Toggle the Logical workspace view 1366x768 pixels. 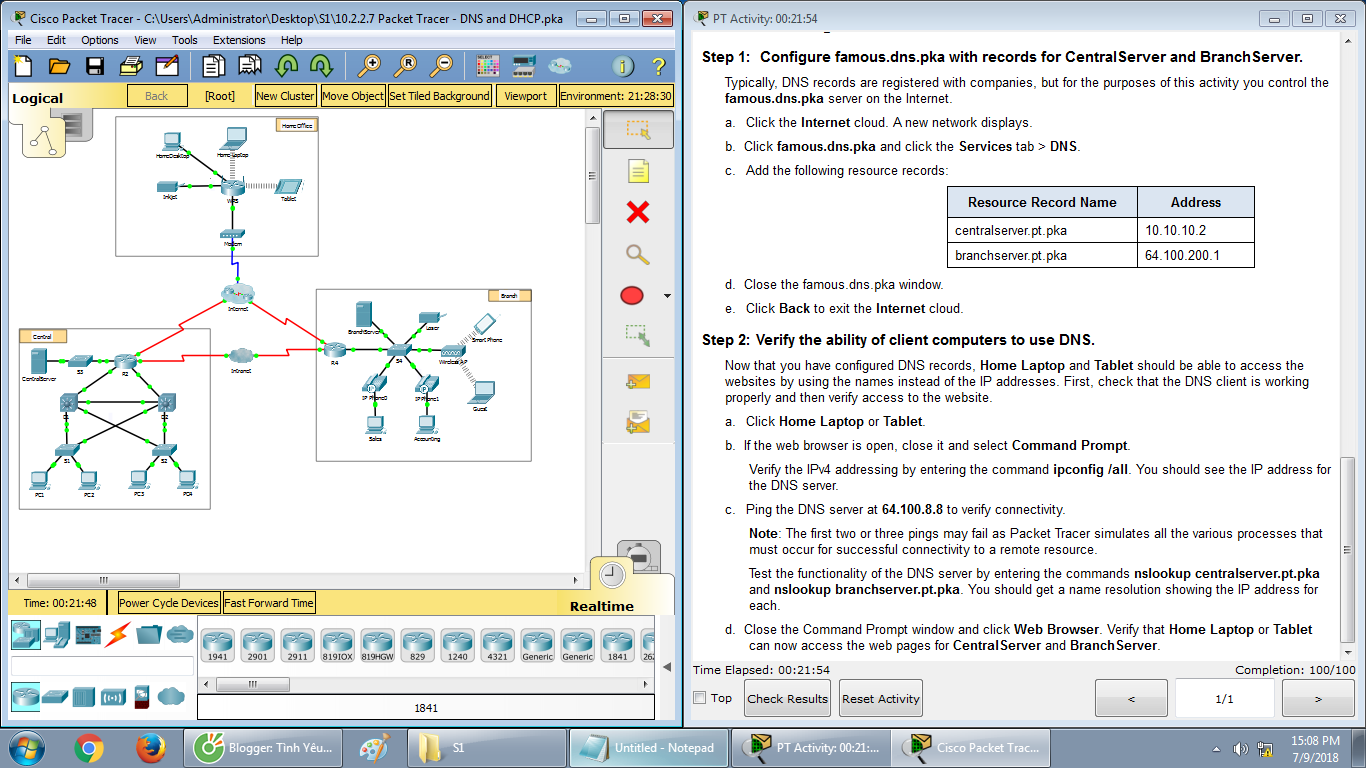pos(36,98)
